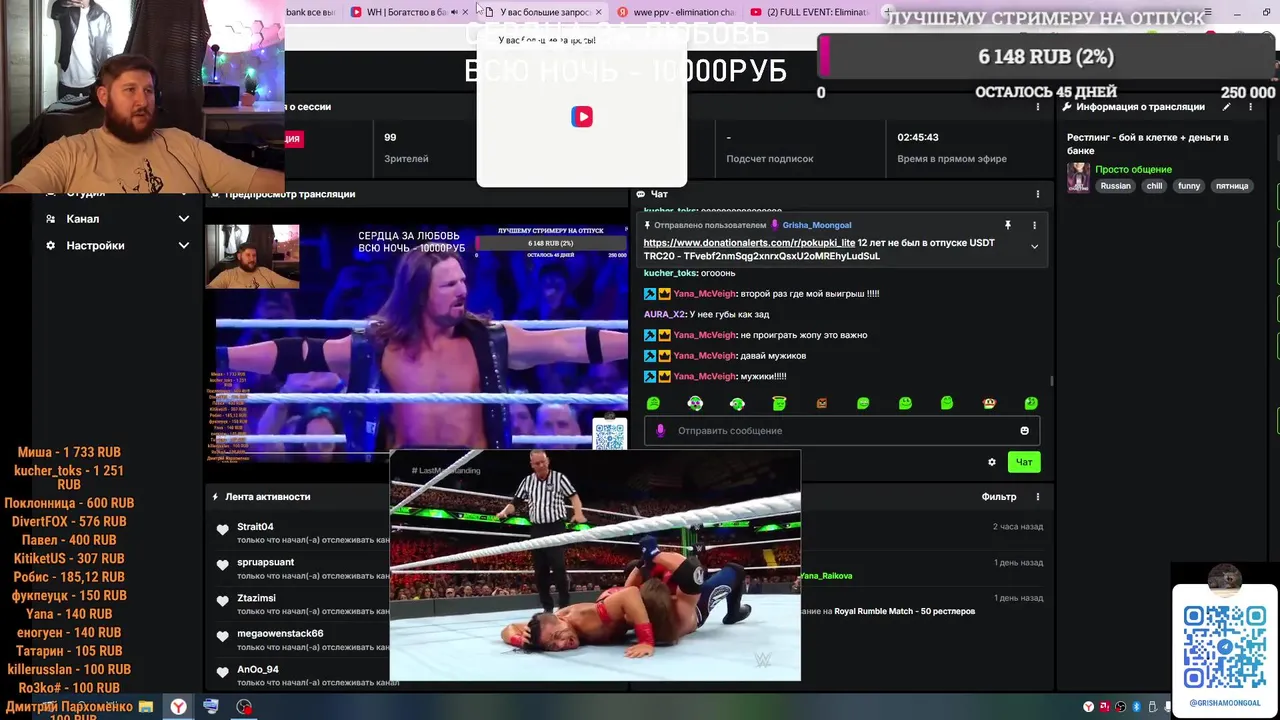Expand pinned message with chevron arrow
Viewport: 1280px width, 720px height.
coord(1034,246)
